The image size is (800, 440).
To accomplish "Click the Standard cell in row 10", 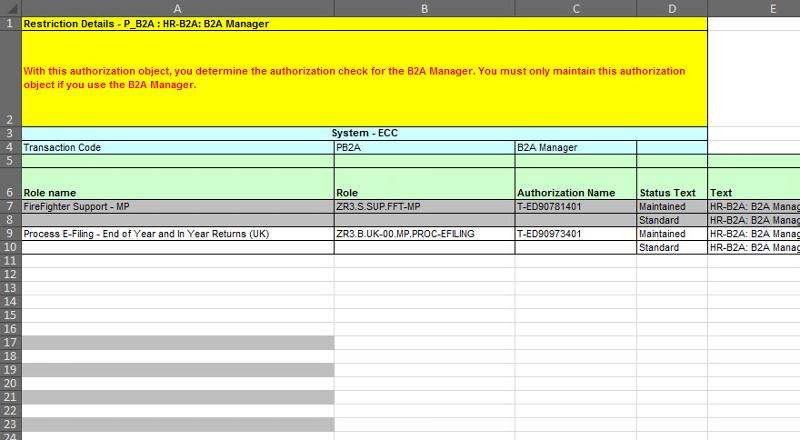I will [x=672, y=247].
